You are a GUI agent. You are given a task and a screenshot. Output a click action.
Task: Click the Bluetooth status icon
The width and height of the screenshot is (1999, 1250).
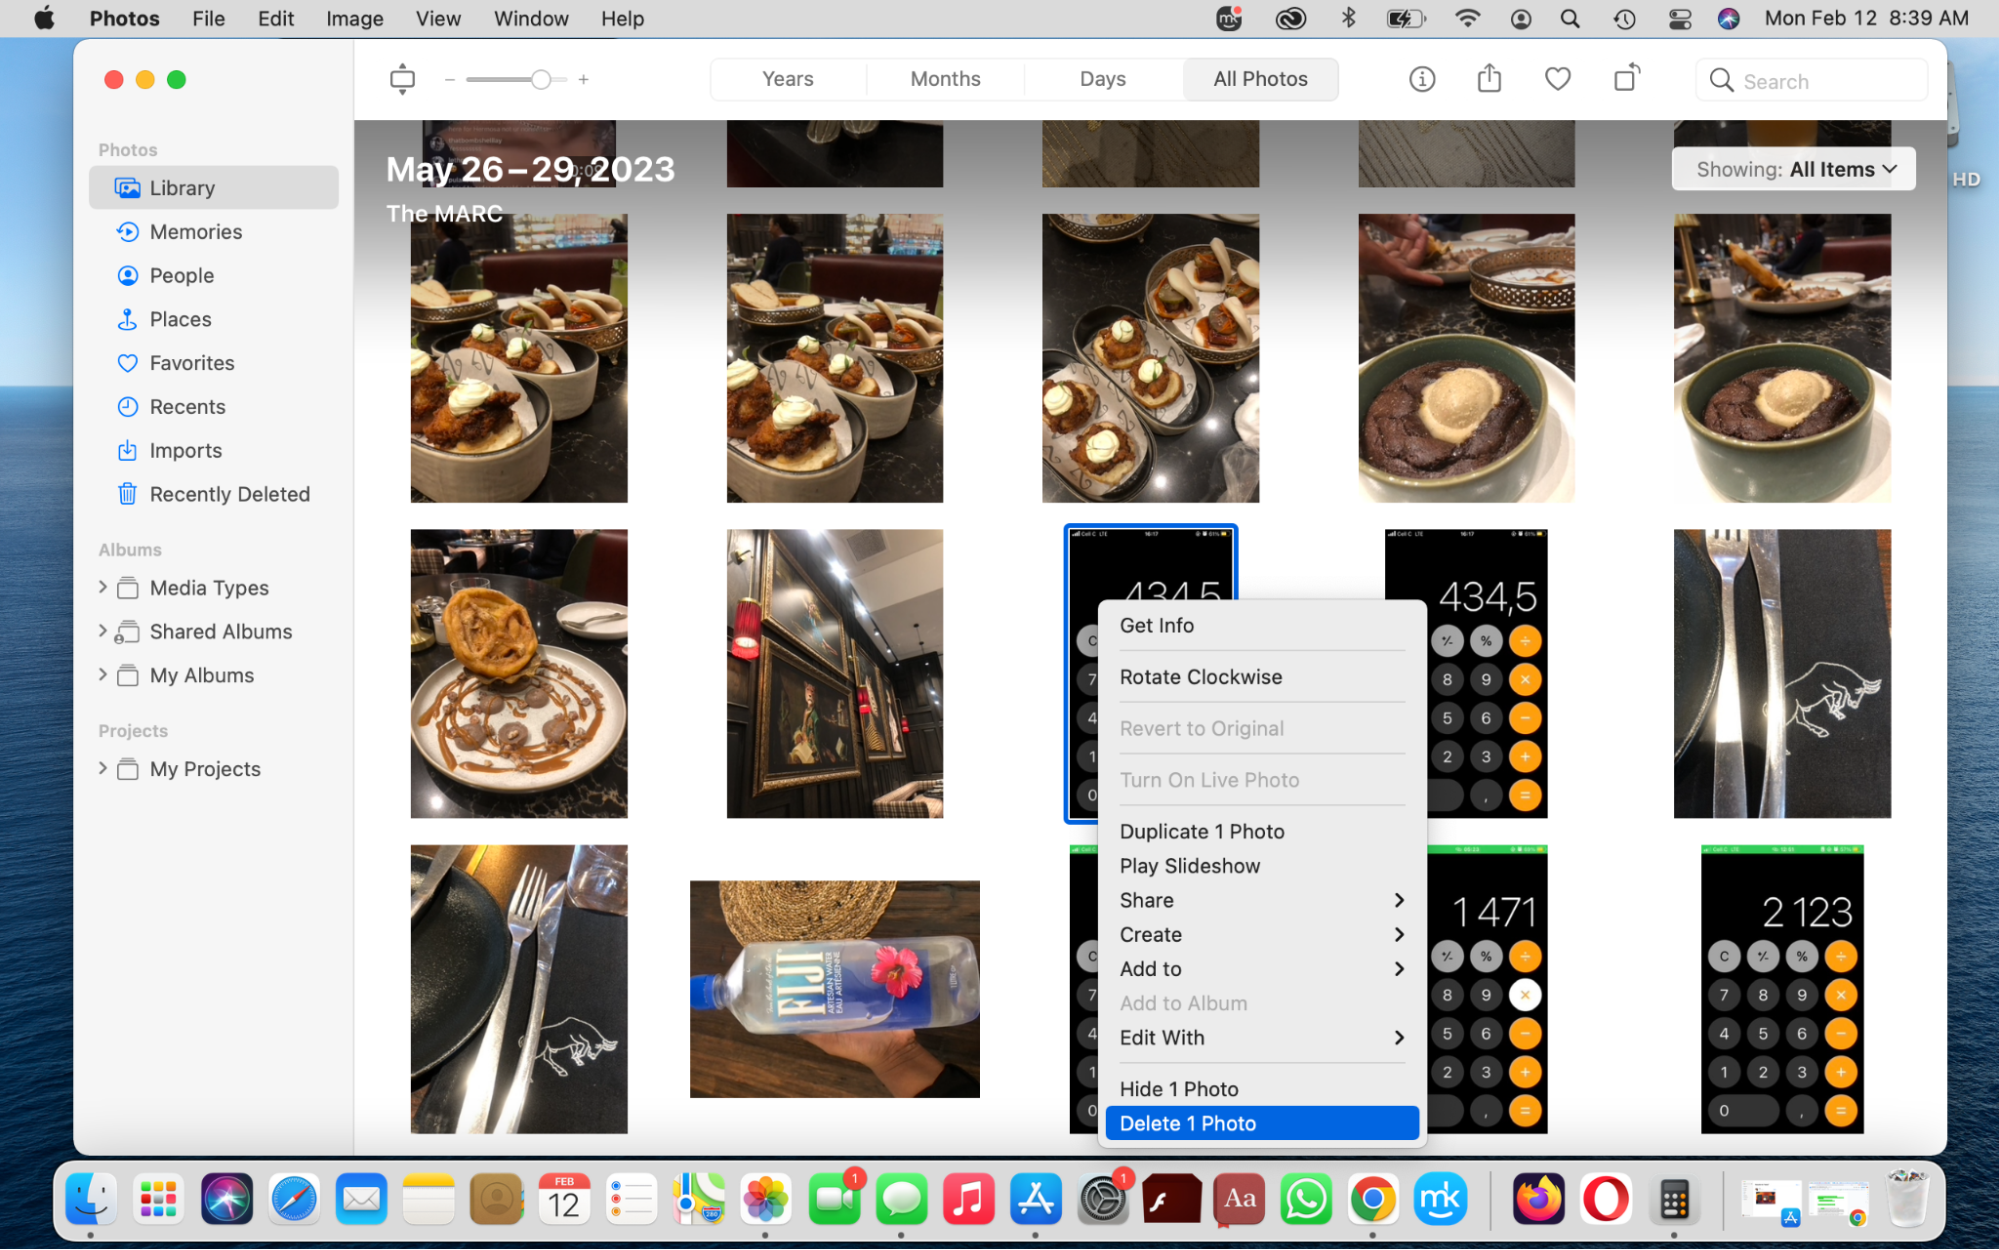click(x=1348, y=18)
